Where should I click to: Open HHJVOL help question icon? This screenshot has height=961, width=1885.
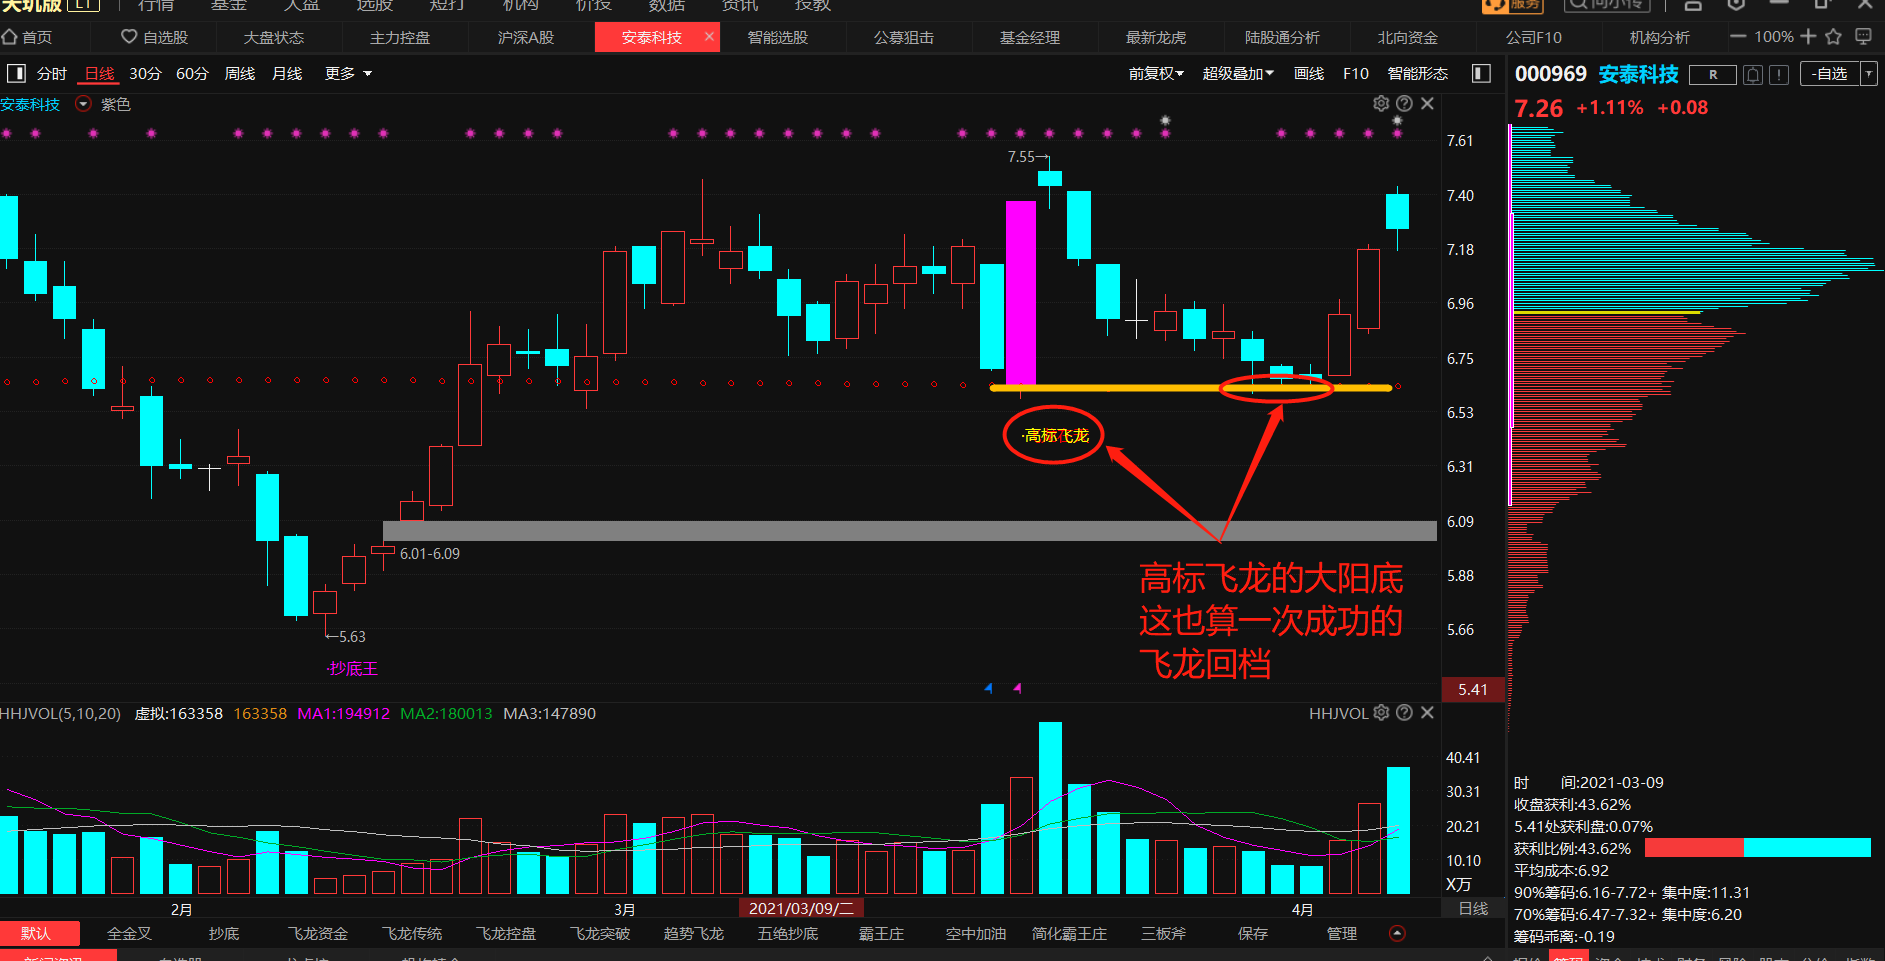[x=1404, y=712]
